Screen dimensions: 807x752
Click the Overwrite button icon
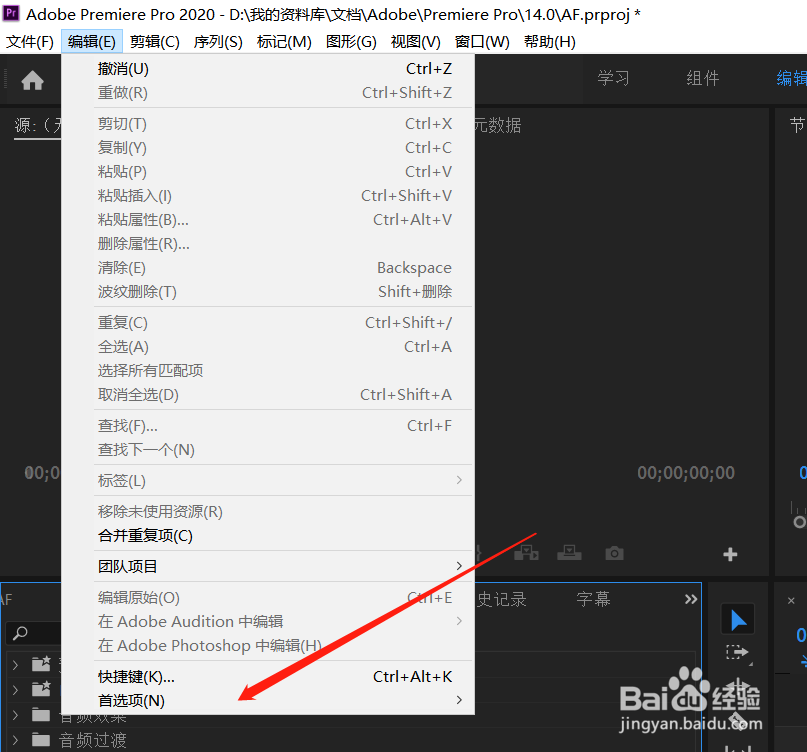[569, 553]
